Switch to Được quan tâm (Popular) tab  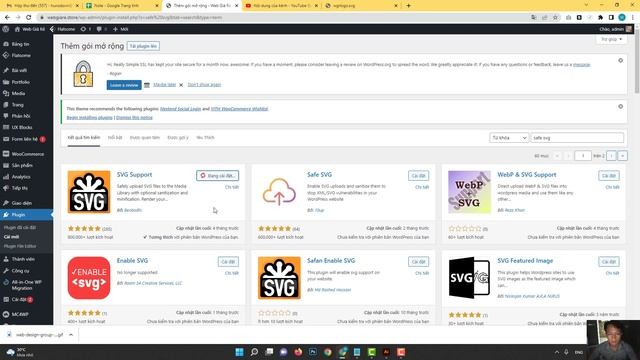click(x=144, y=138)
